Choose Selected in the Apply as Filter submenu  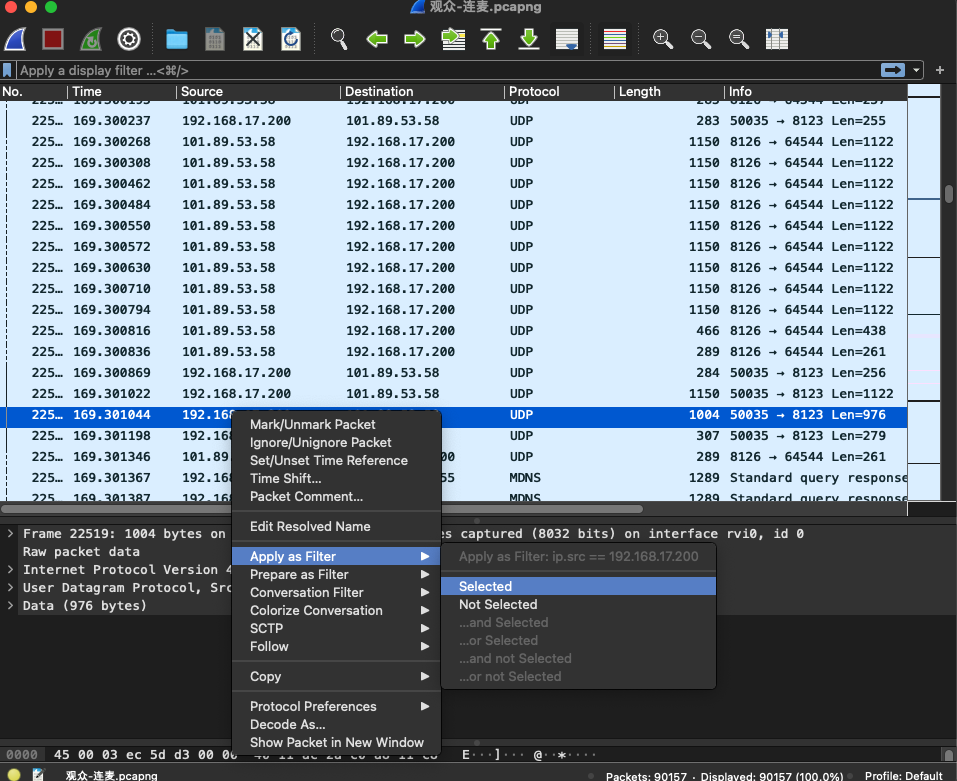[485, 587]
